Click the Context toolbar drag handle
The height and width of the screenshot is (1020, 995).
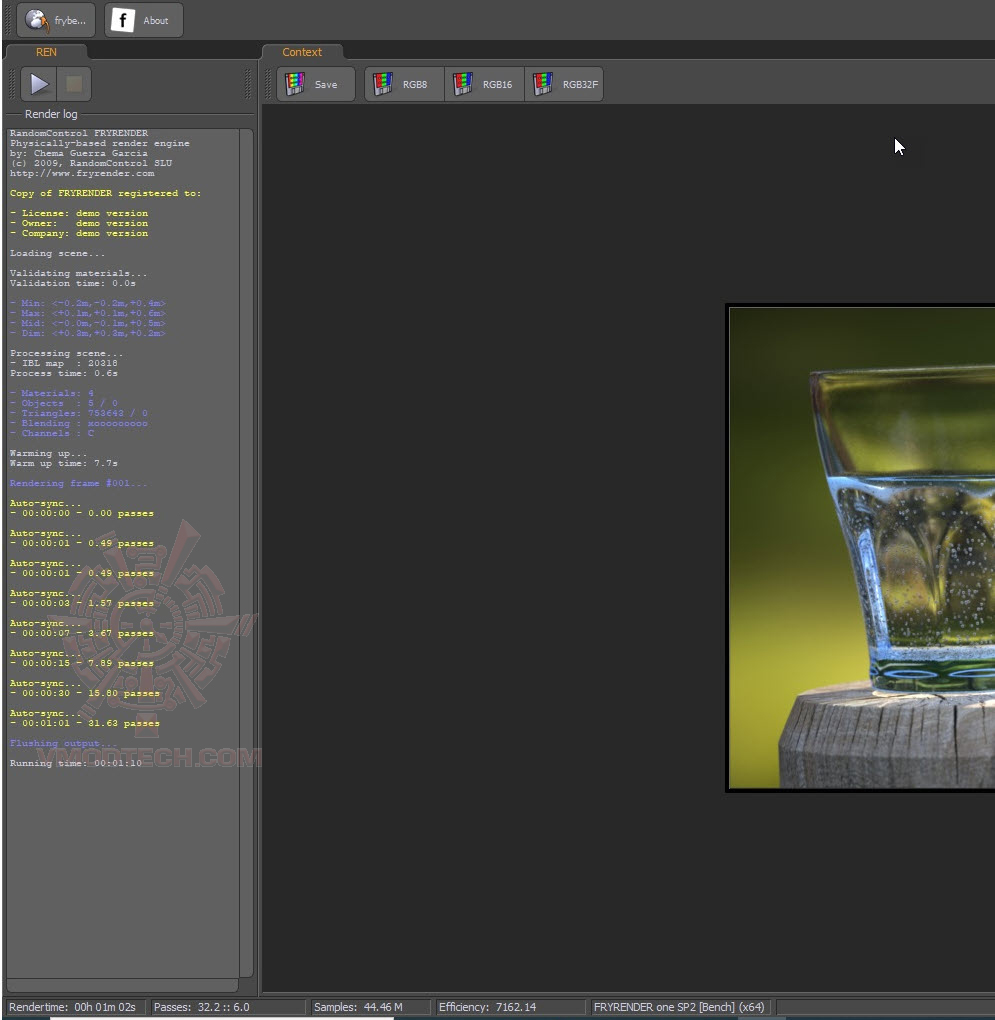pyautogui.click(x=268, y=84)
